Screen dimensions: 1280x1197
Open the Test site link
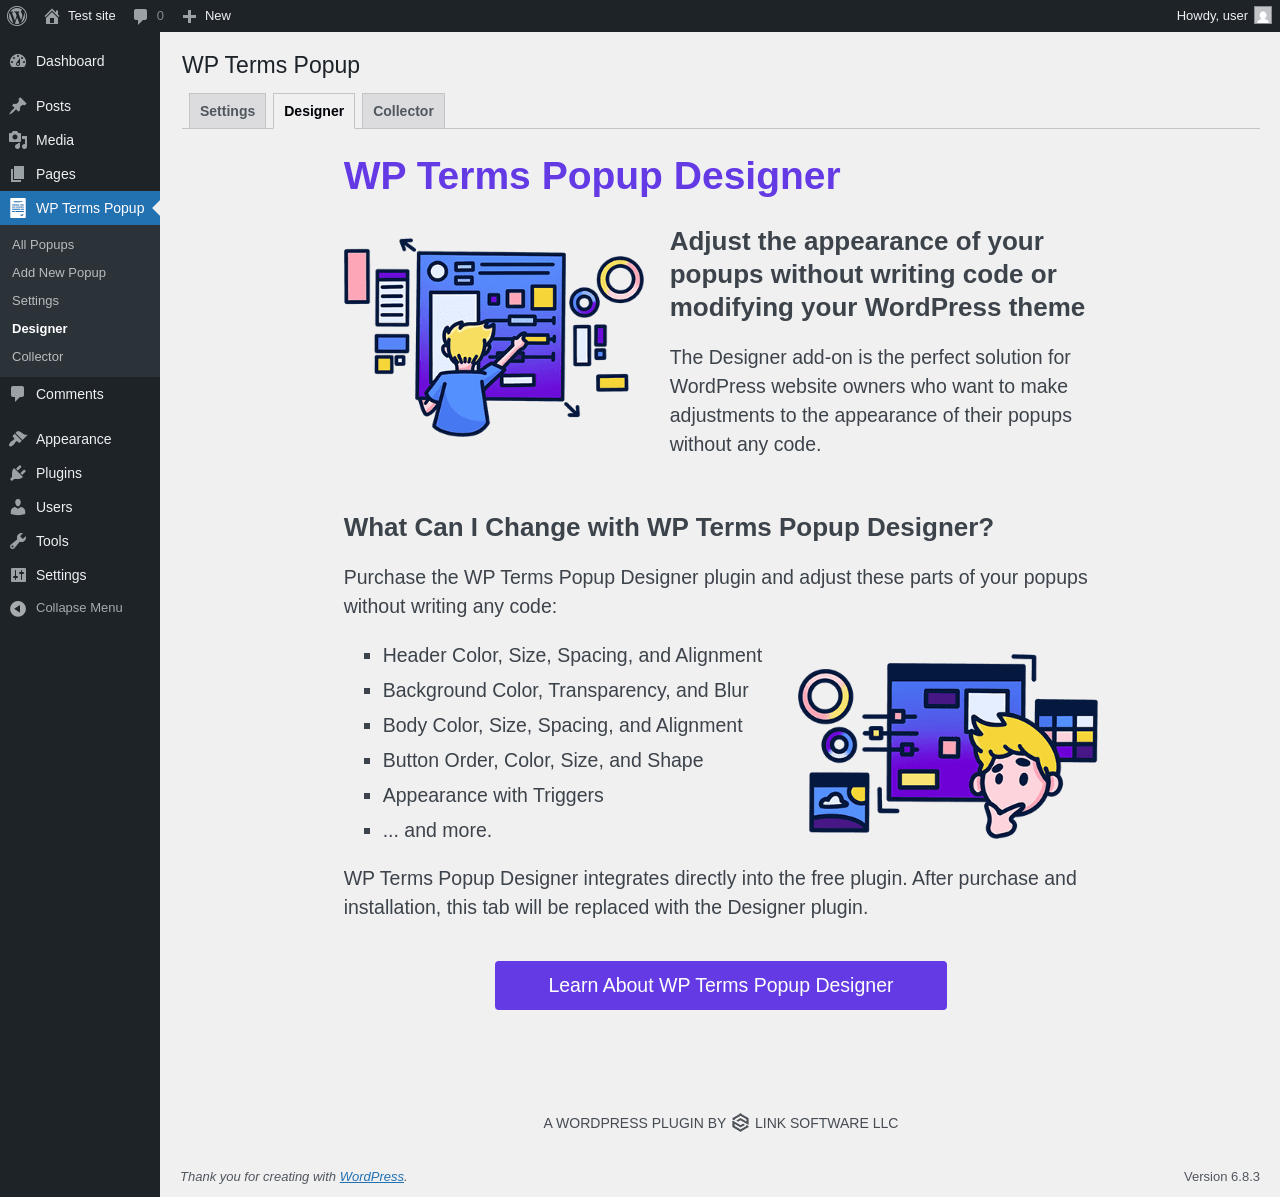point(92,16)
